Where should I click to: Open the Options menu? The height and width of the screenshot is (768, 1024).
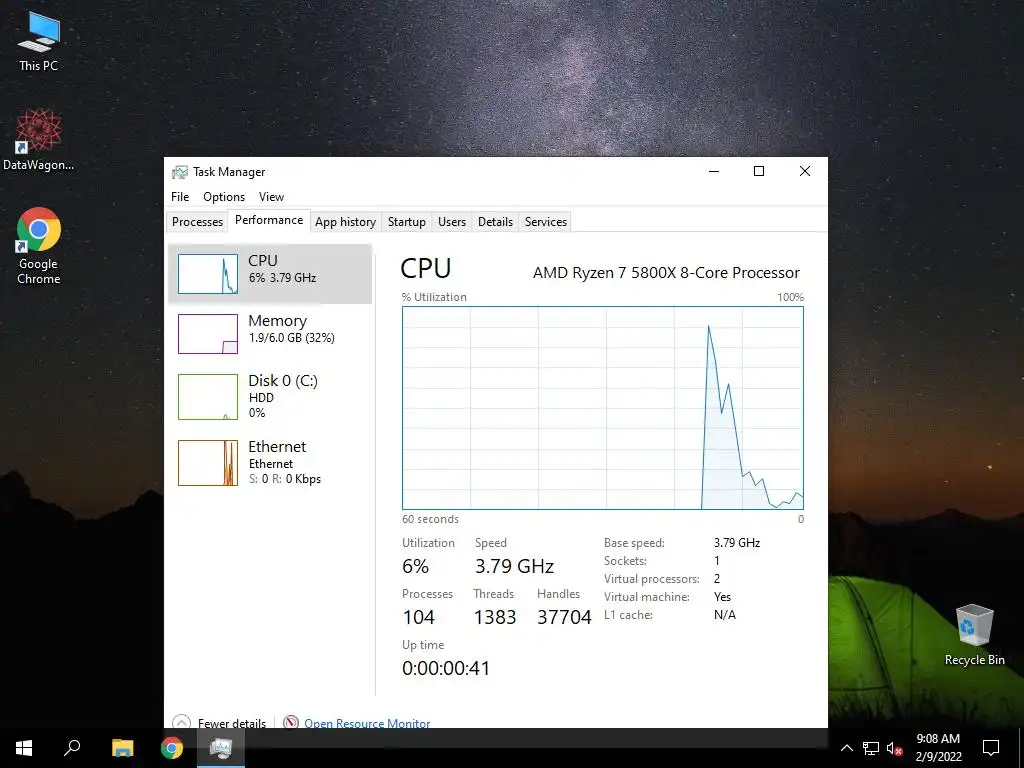click(x=224, y=197)
